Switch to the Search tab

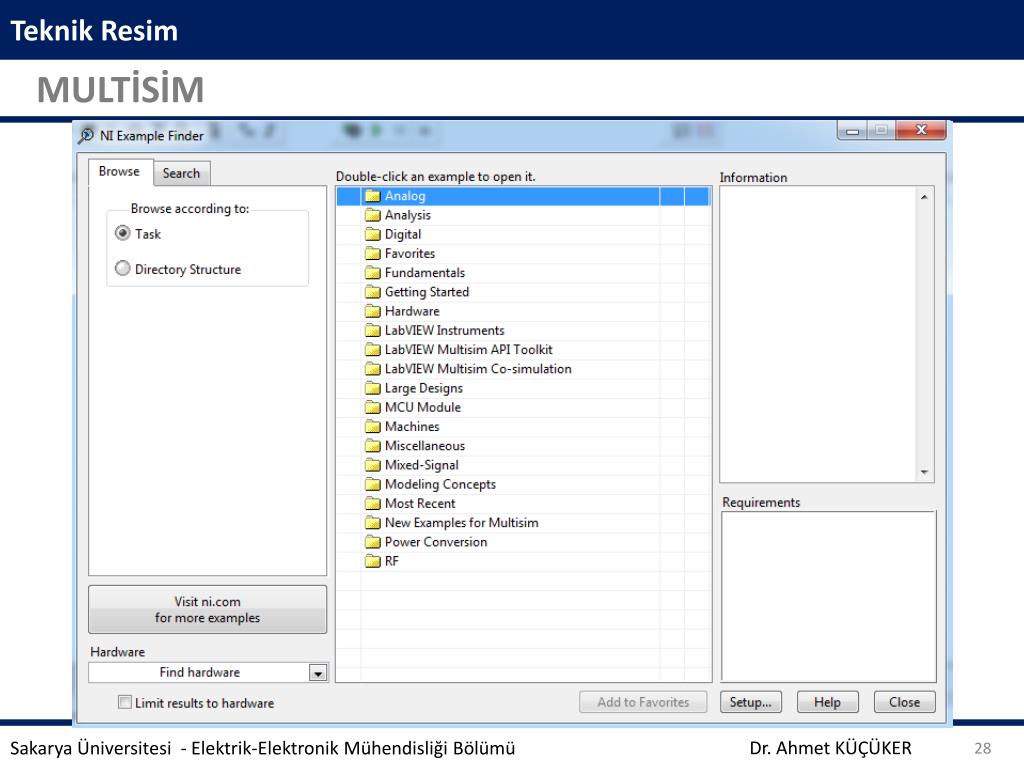(x=182, y=174)
